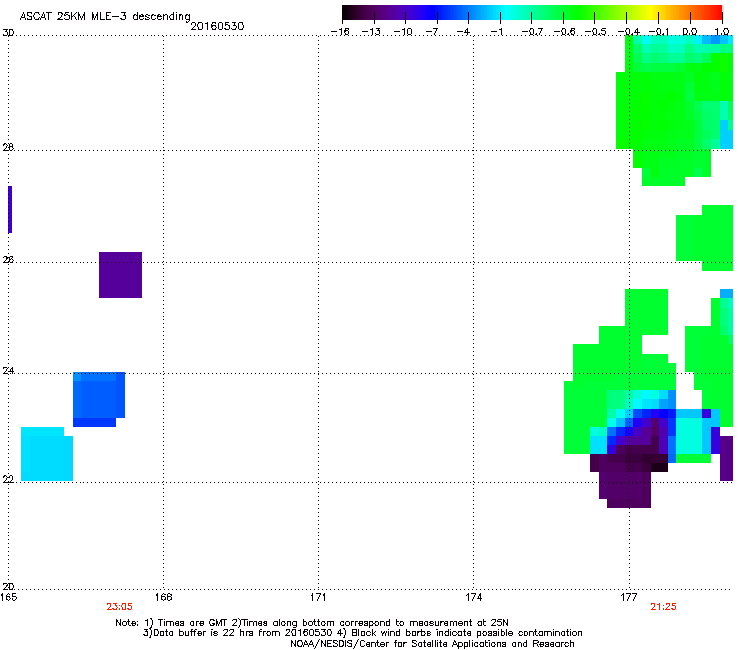
Task: Click the 1.0 tick label on the color bar
Action: (x=722, y=32)
